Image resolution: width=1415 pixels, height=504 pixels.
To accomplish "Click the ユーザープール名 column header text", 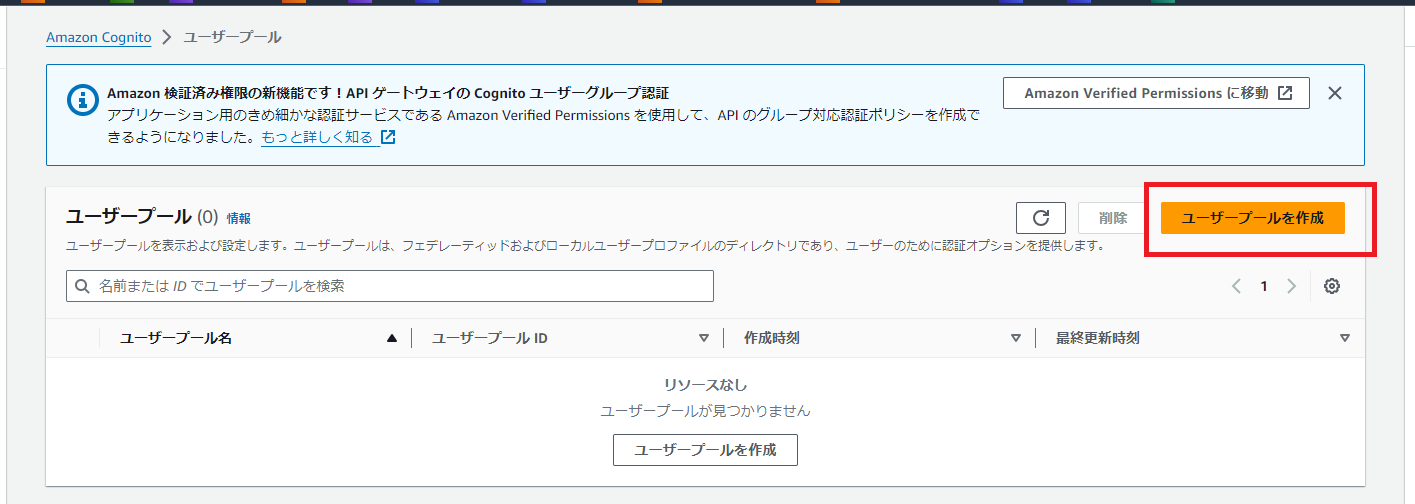I will click(176, 338).
